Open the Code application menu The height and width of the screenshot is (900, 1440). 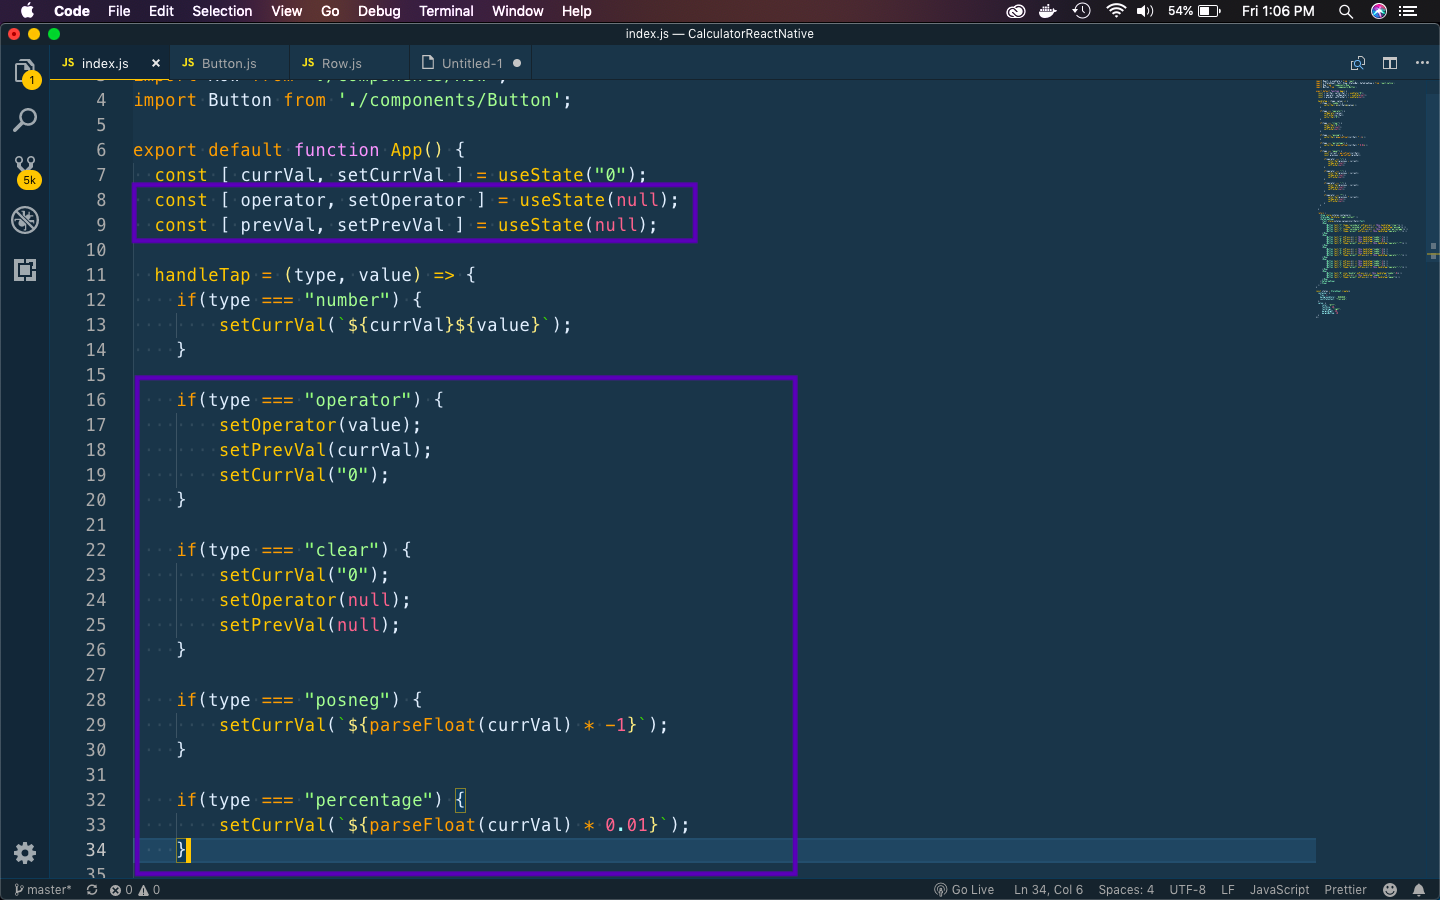72,11
